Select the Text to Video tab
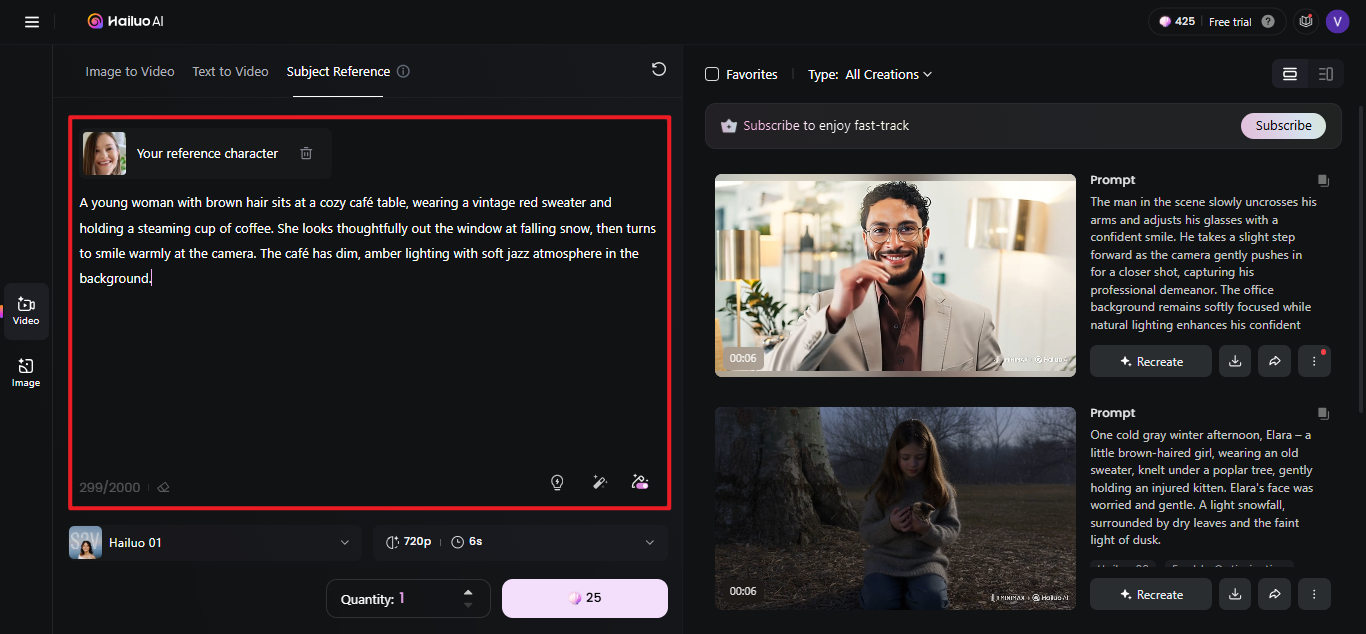 point(230,71)
